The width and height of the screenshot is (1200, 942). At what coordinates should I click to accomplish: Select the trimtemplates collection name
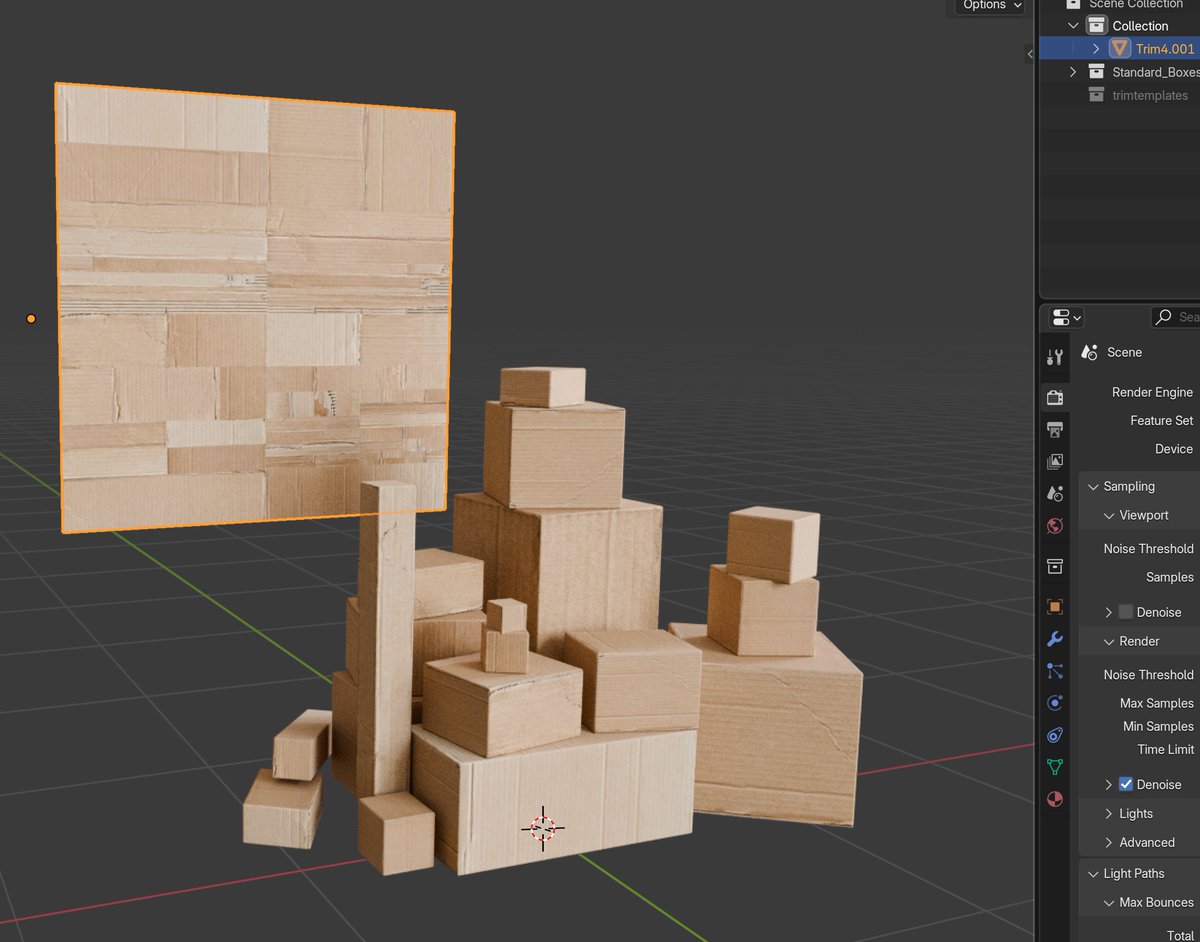[x=1150, y=96]
